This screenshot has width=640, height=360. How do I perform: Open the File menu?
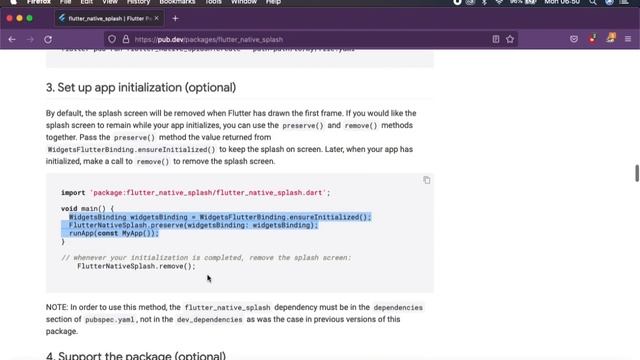click(65, 2)
